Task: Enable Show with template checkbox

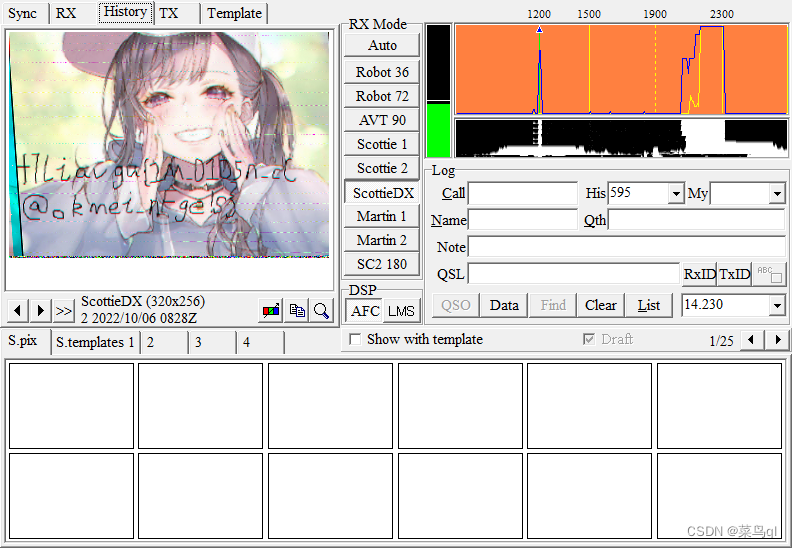Action: (x=356, y=339)
